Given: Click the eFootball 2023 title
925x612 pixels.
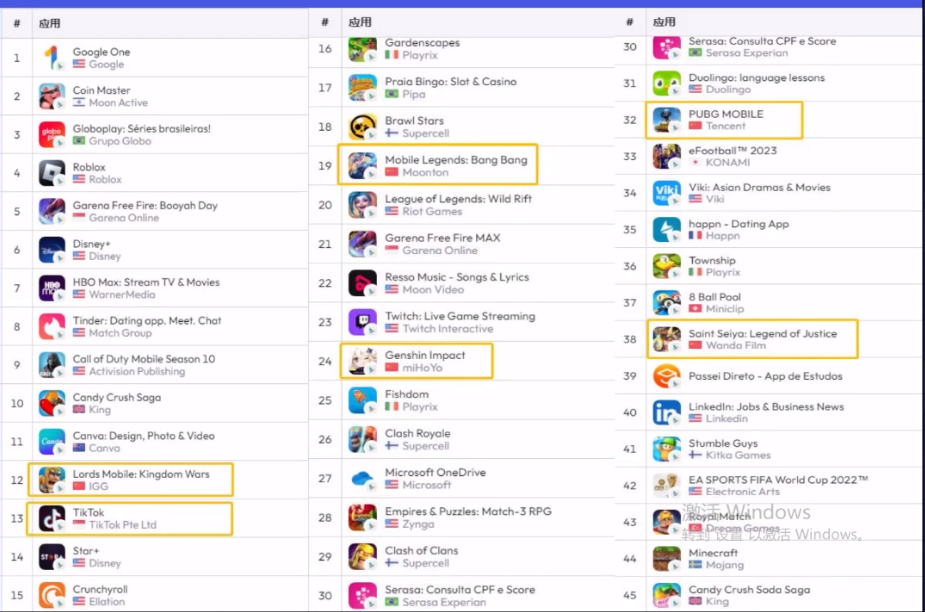Looking at the screenshot, I should [733, 150].
